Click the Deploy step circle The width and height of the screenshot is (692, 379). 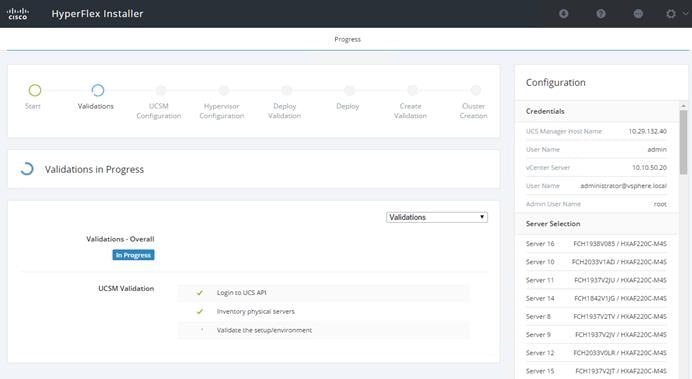350,90
